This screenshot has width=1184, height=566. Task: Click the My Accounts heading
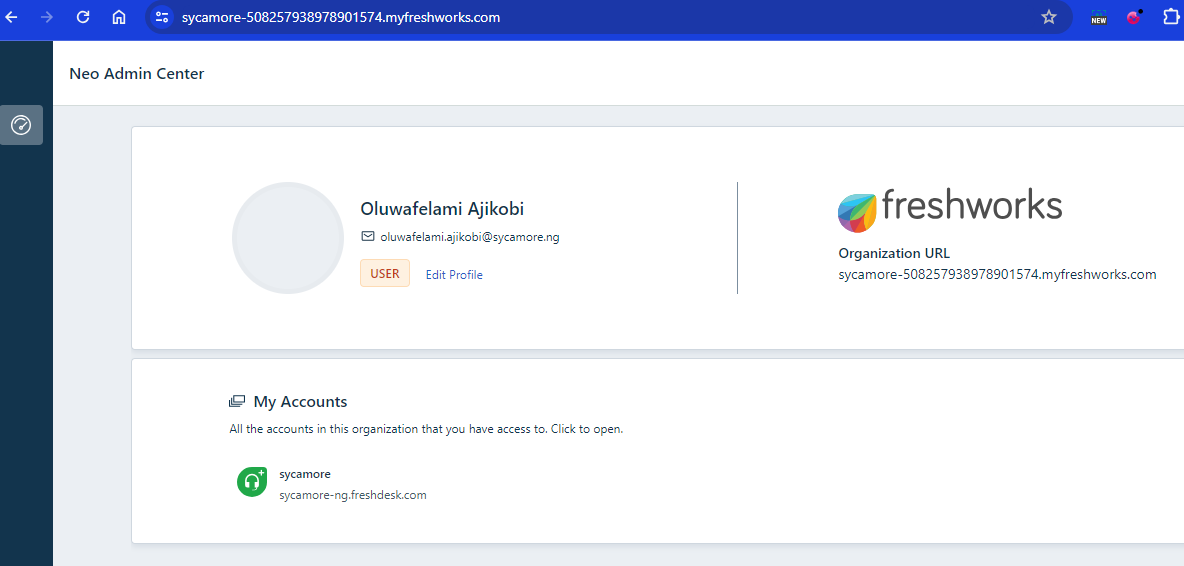pos(301,401)
